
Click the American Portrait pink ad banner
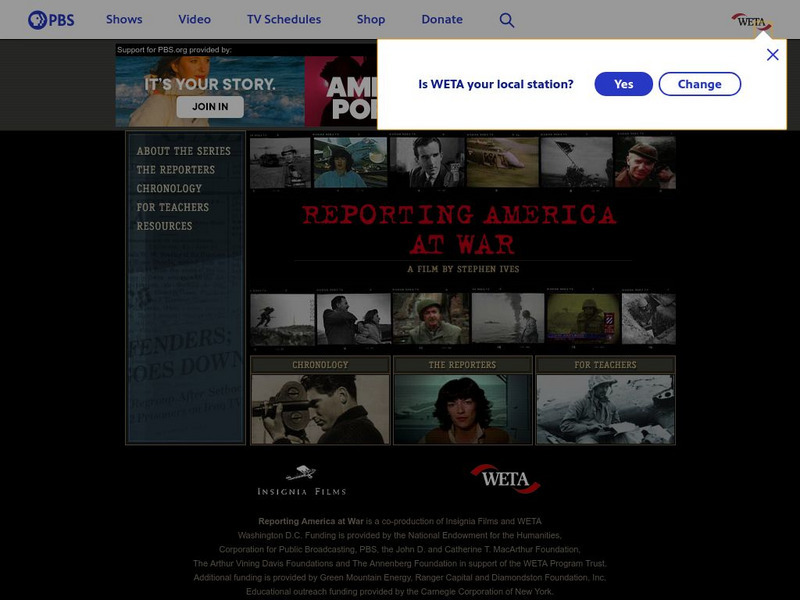[x=341, y=91]
